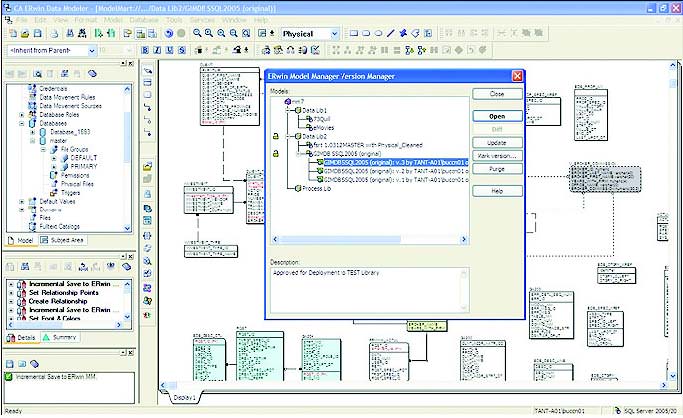Screen dimensions: 683x418
Task: Expand the Default Values tree node
Action: tap(22, 202)
